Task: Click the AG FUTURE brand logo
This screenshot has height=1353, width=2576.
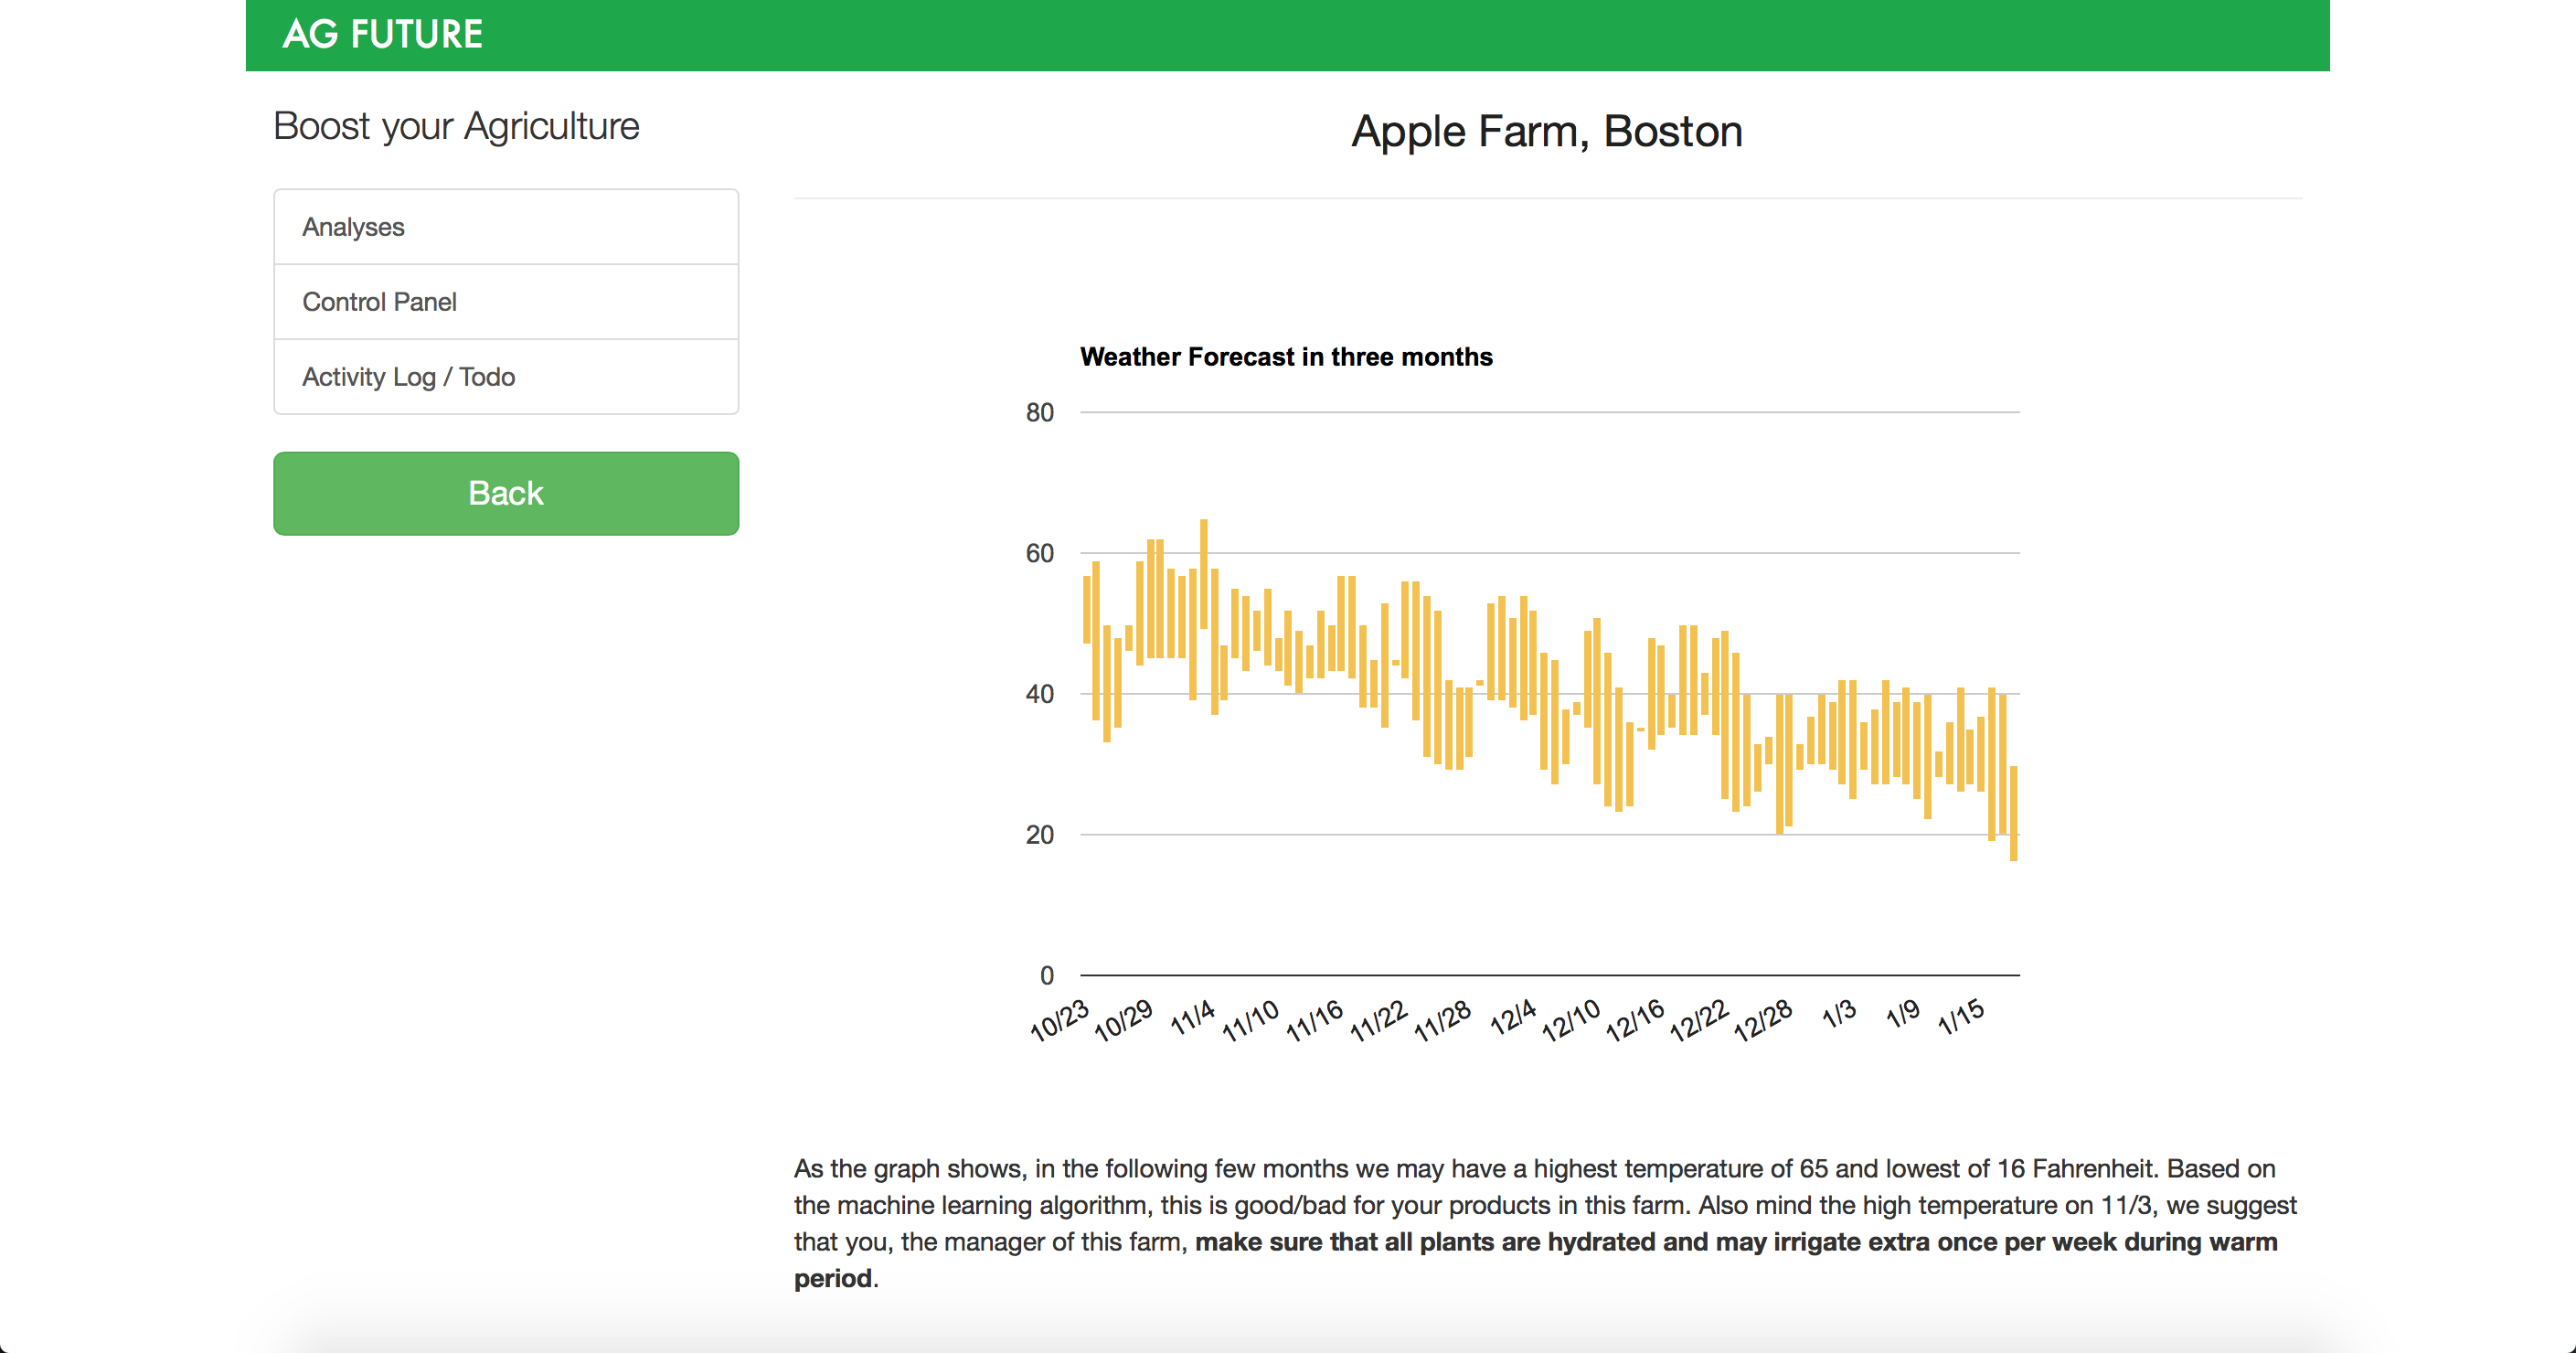Action: coord(382,35)
